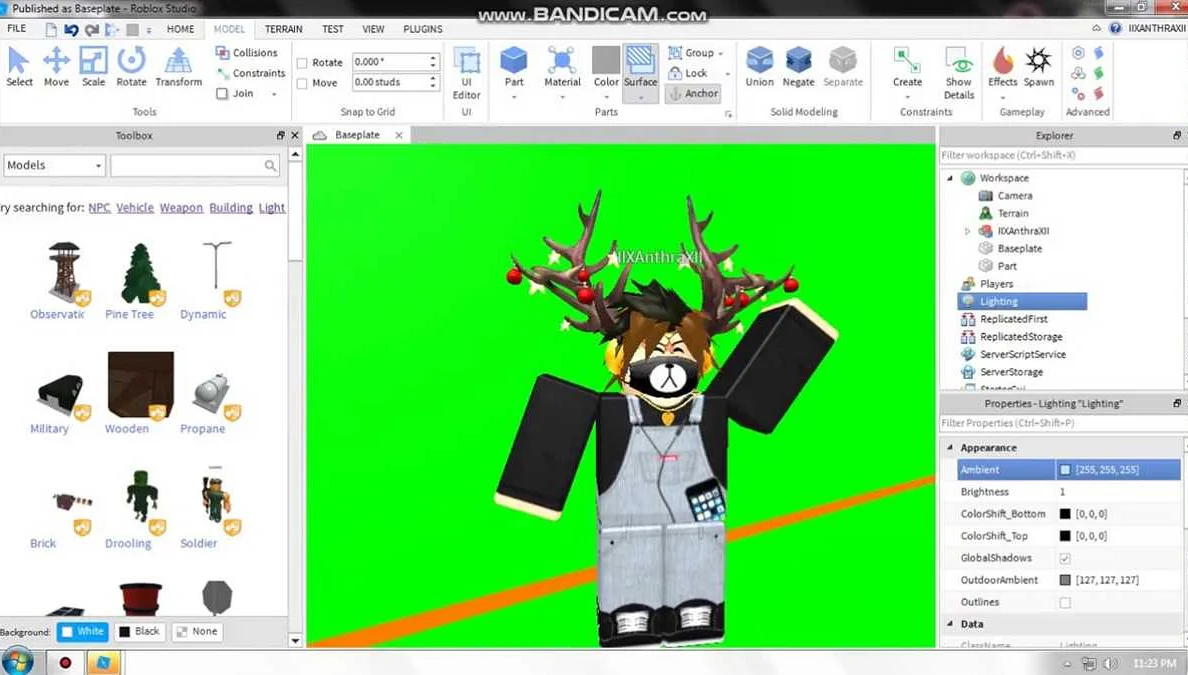Select White toolbox background
The width and height of the screenshot is (1188, 675).
tap(83, 631)
